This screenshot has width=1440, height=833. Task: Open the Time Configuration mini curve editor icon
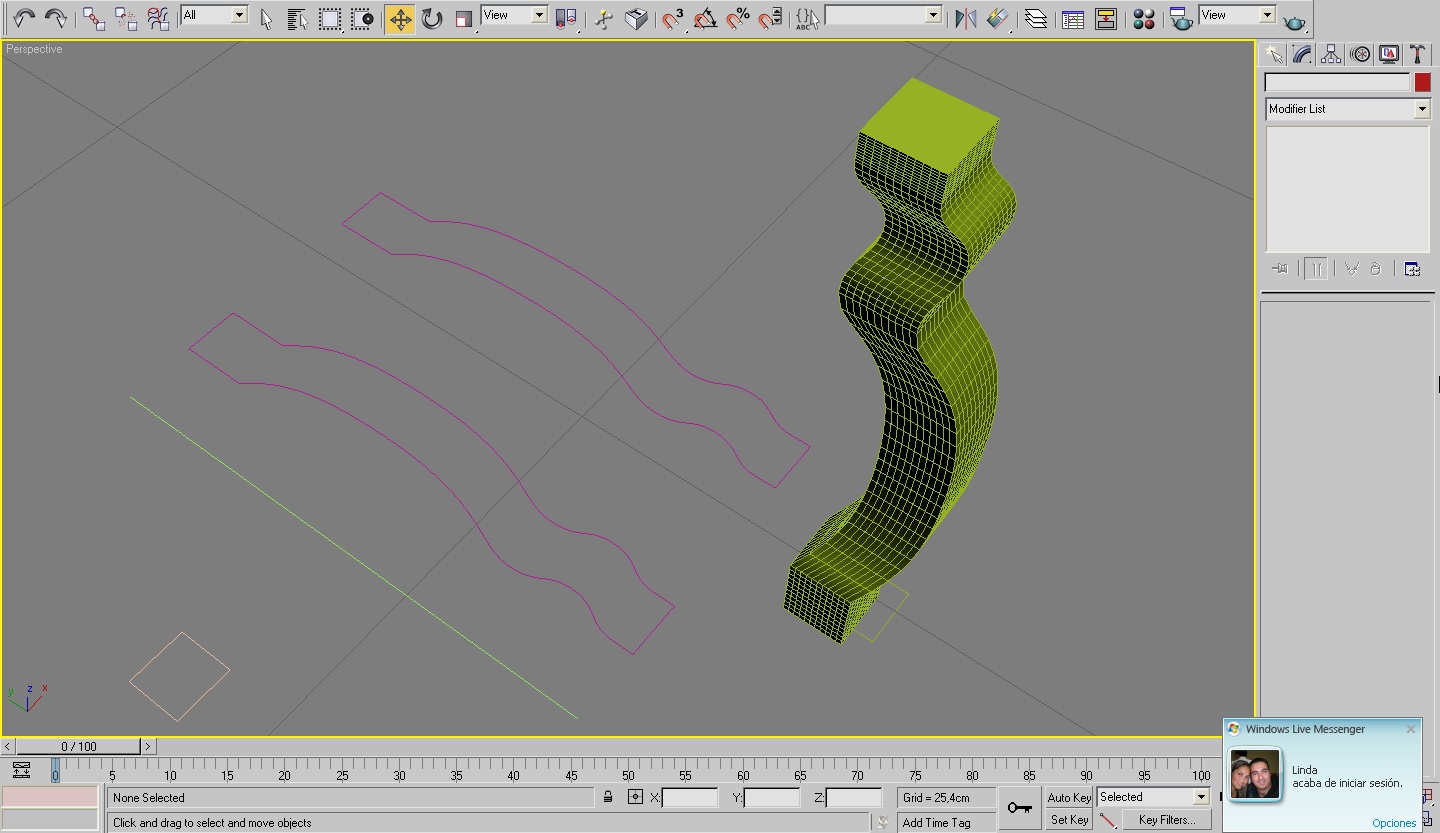(x=21, y=770)
